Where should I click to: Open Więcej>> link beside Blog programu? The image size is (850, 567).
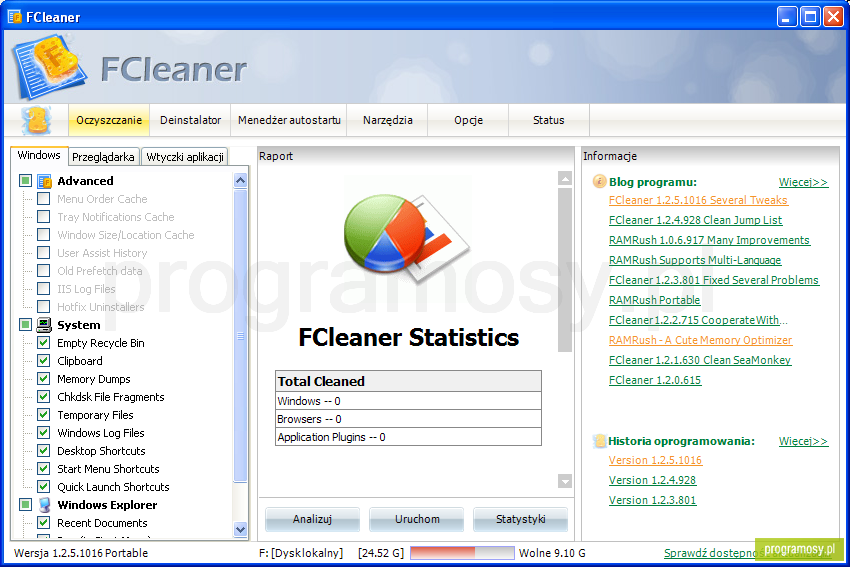(803, 182)
